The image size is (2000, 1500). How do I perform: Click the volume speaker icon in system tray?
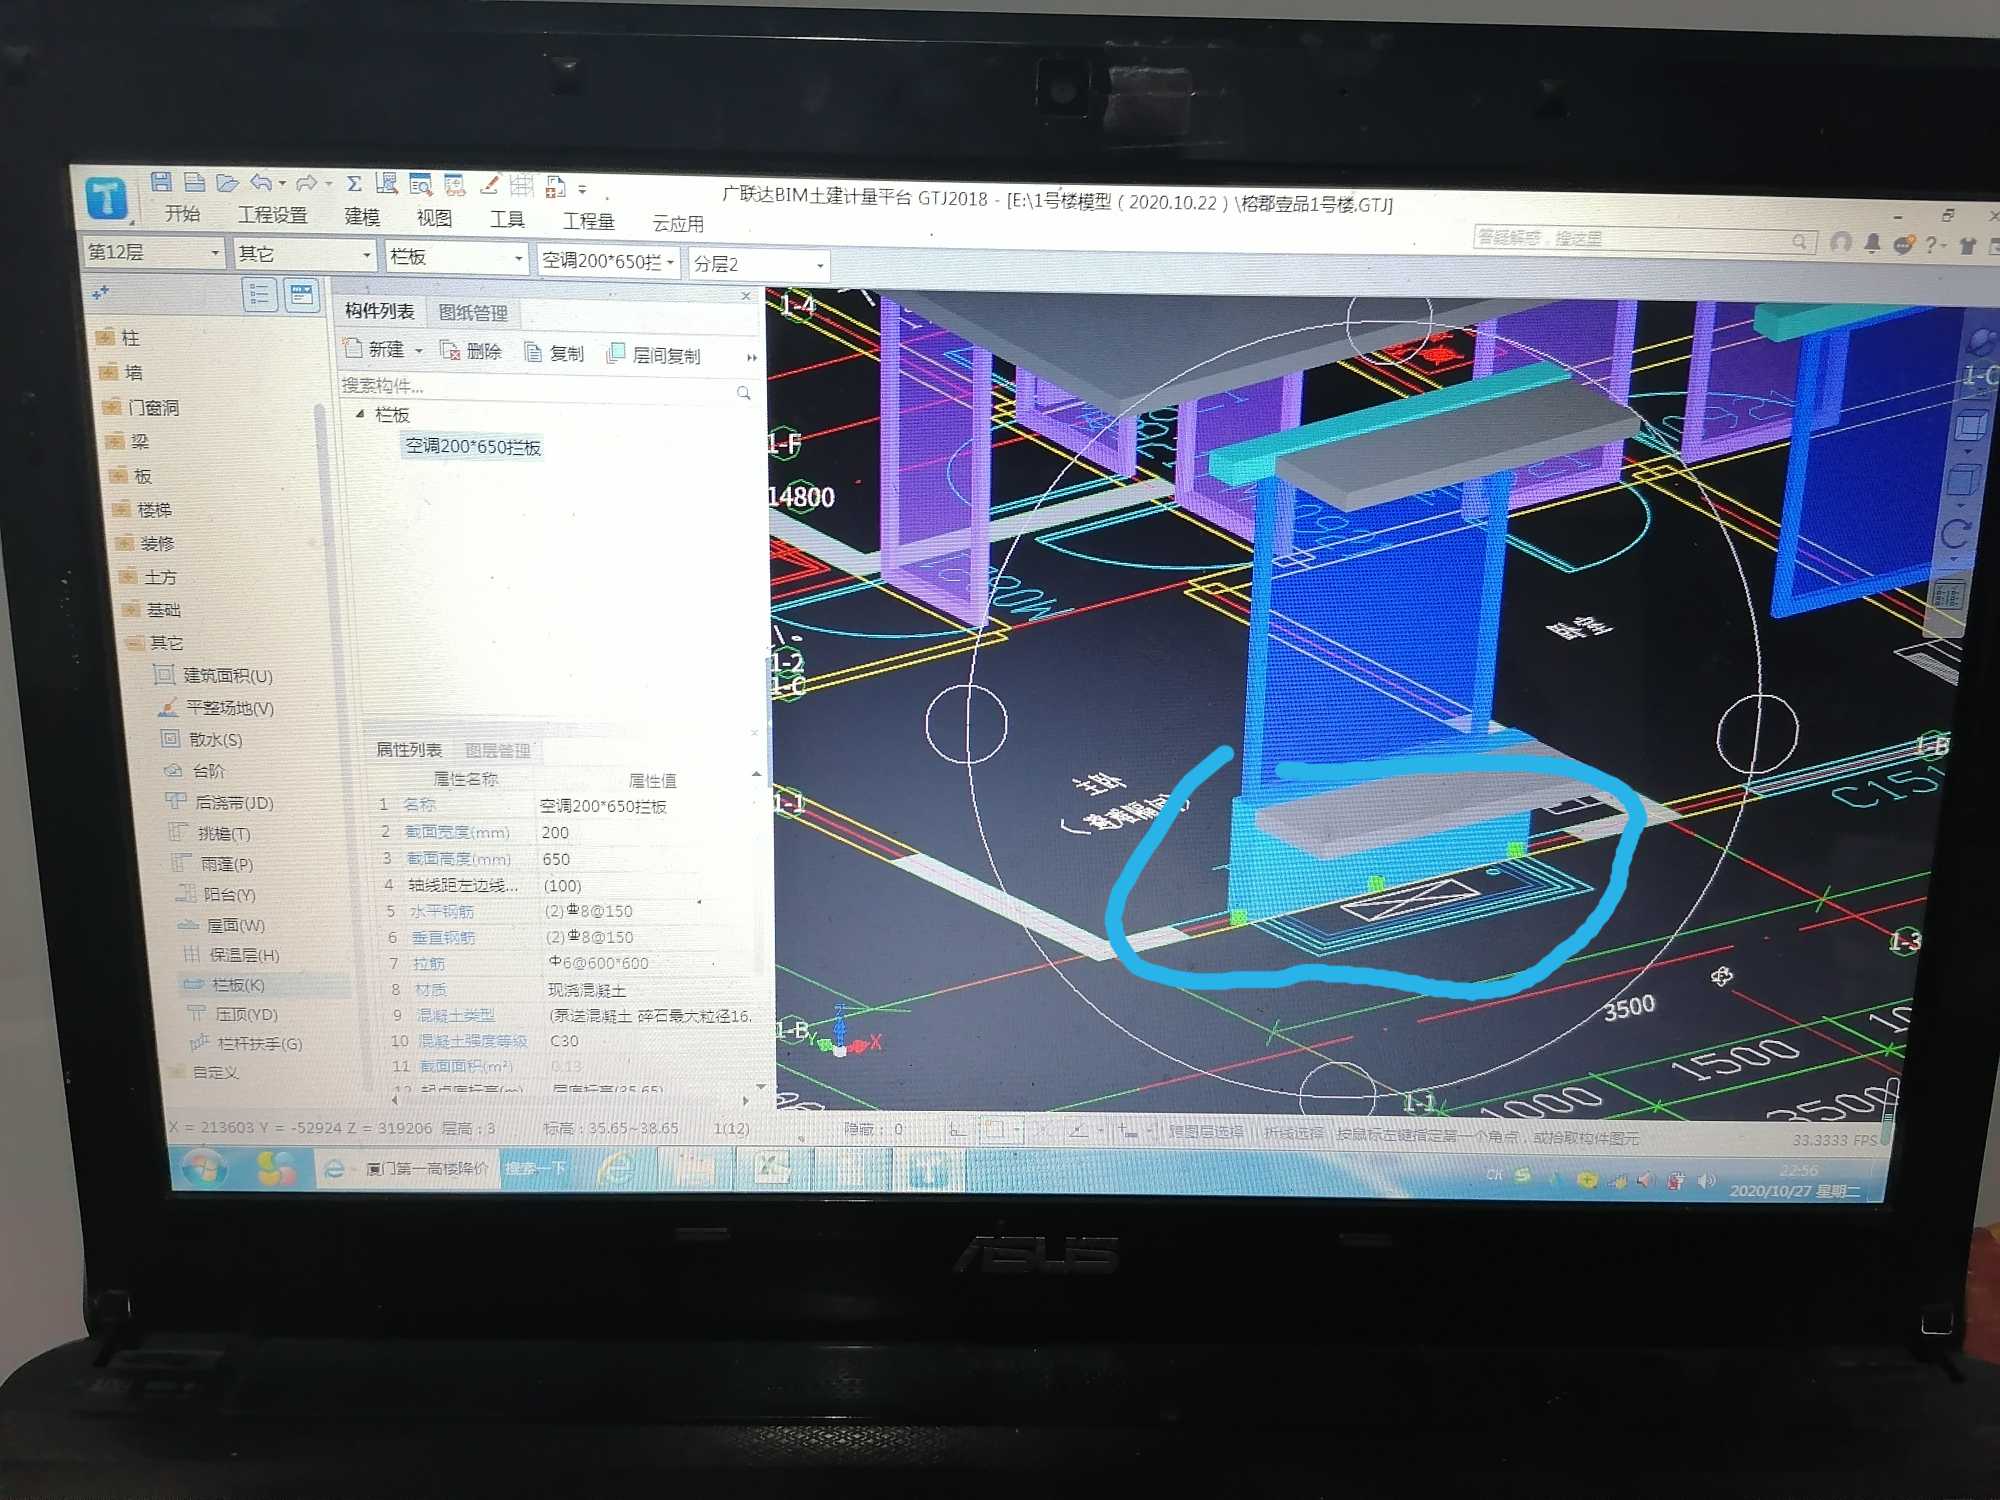(x=1707, y=1181)
